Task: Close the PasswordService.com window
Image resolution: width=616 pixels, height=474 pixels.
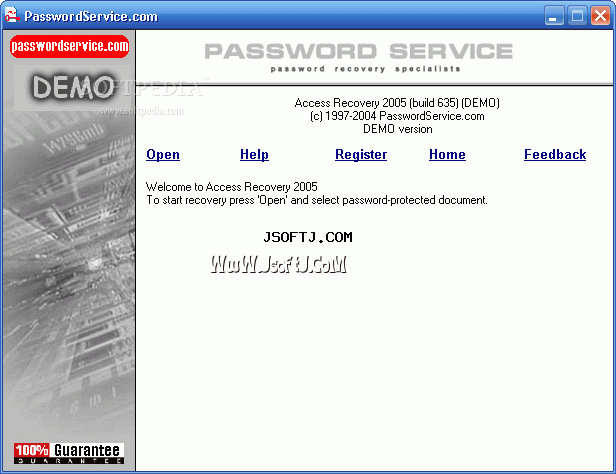Action: pyautogui.click(x=600, y=16)
